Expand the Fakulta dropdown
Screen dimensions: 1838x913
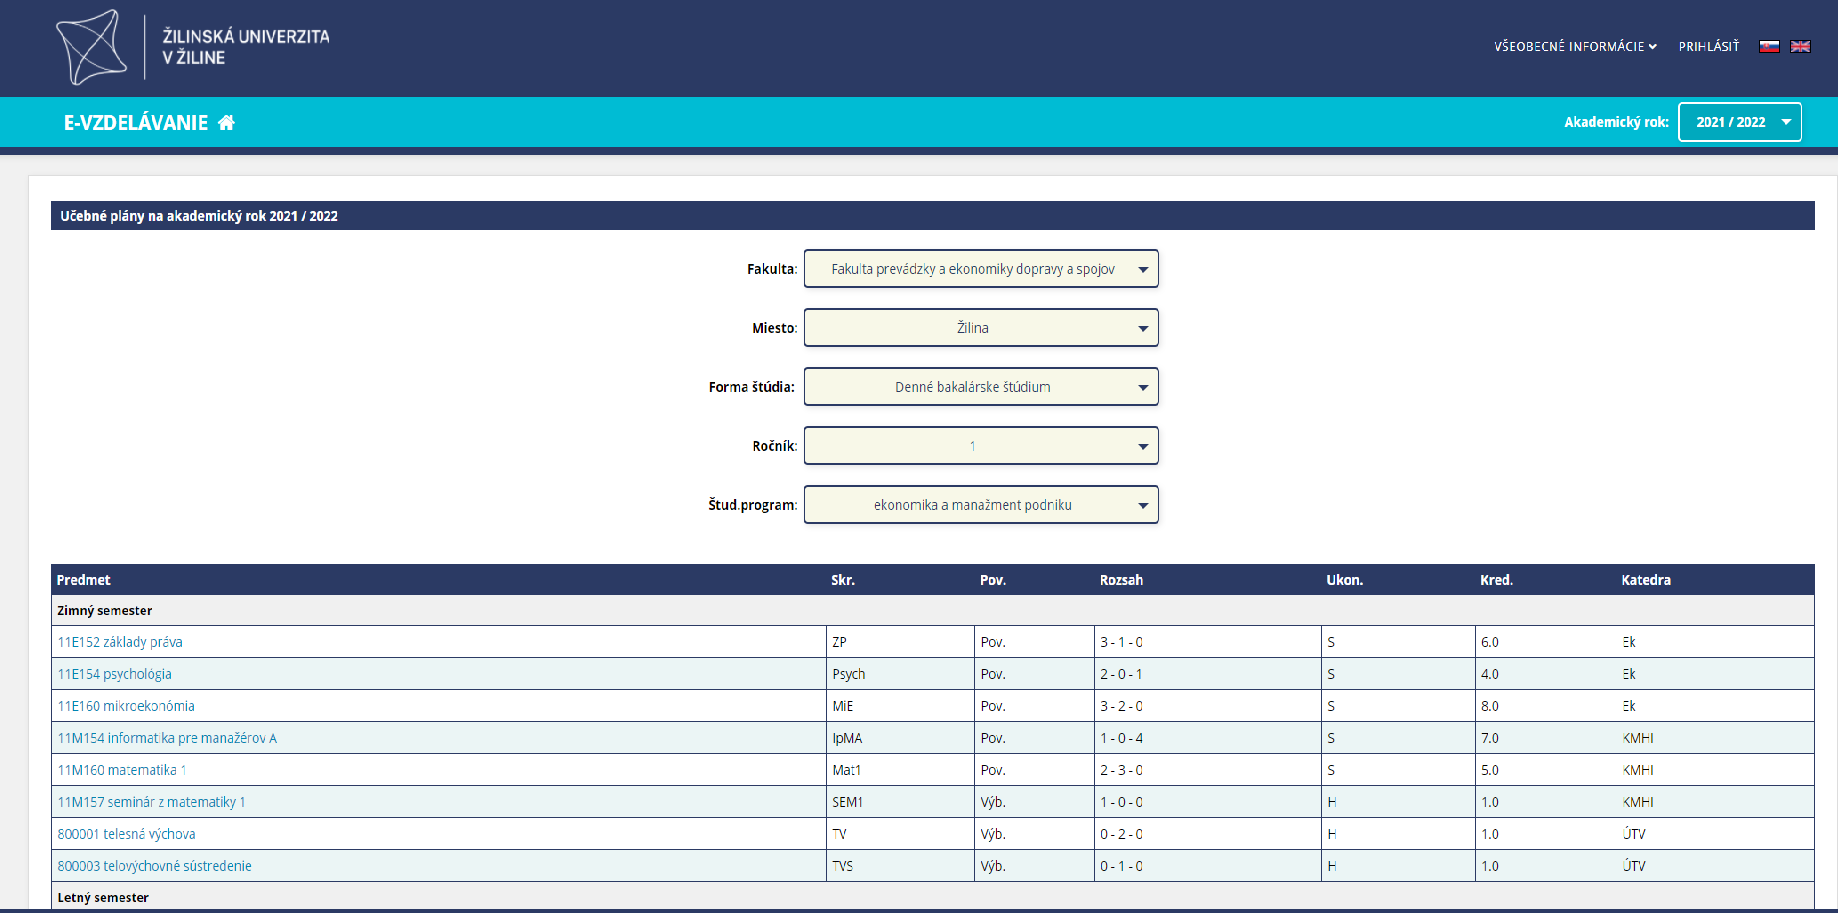[x=980, y=269]
